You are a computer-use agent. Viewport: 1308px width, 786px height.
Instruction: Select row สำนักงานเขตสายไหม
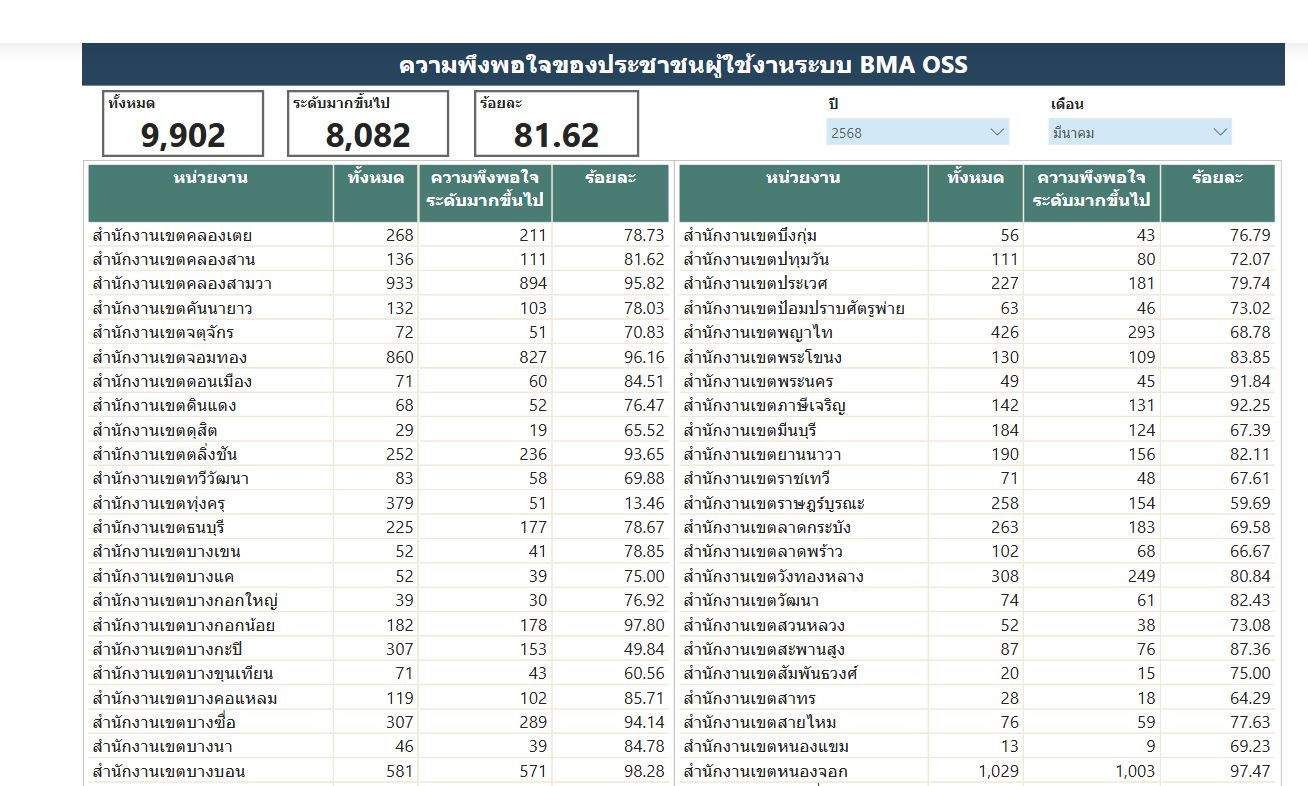tap(977, 722)
